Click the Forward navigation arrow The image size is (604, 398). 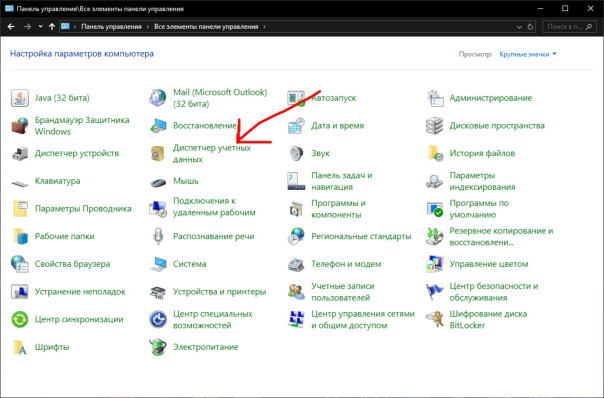[27, 27]
